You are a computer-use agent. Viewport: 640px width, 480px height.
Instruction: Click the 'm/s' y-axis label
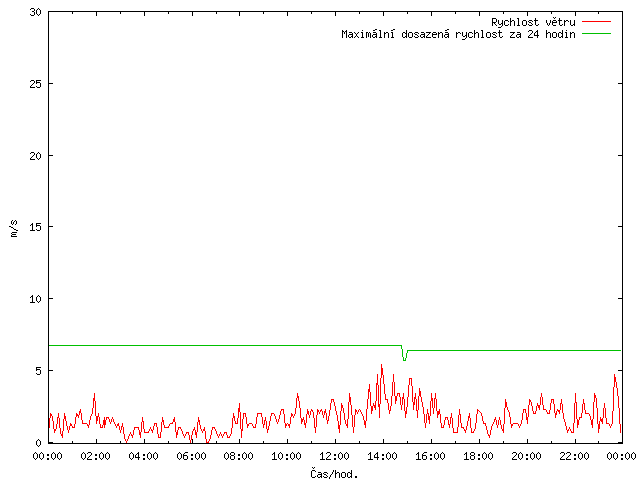click(x=14, y=228)
